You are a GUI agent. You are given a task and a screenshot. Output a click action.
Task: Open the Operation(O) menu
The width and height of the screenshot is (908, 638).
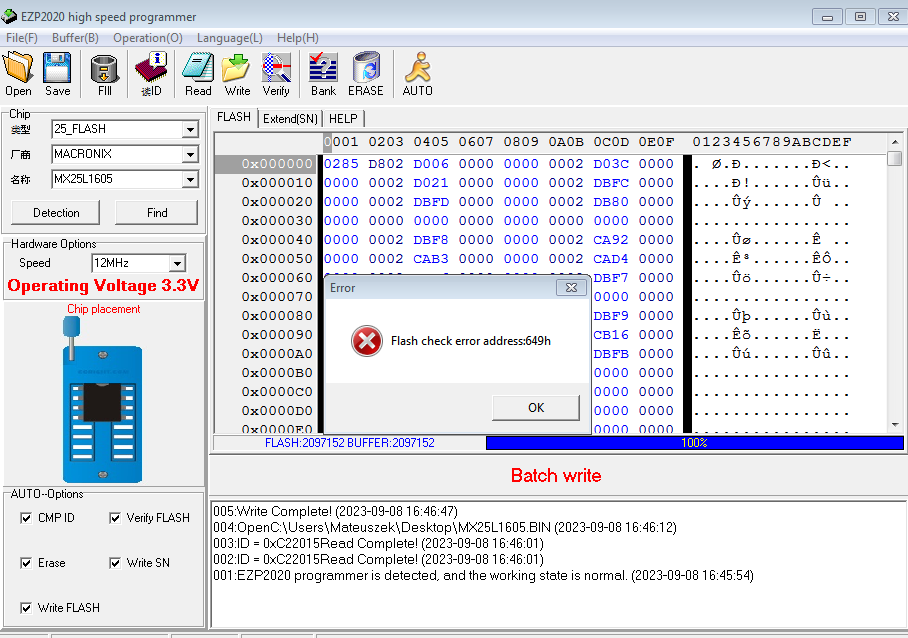(148, 38)
